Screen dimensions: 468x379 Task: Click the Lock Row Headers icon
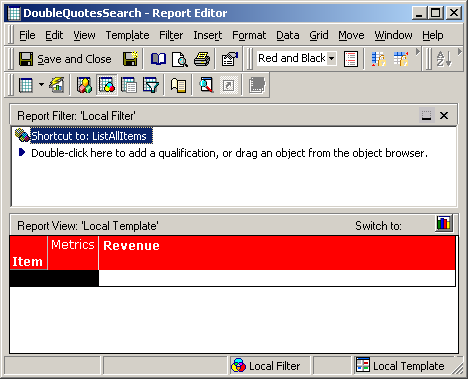point(378,59)
